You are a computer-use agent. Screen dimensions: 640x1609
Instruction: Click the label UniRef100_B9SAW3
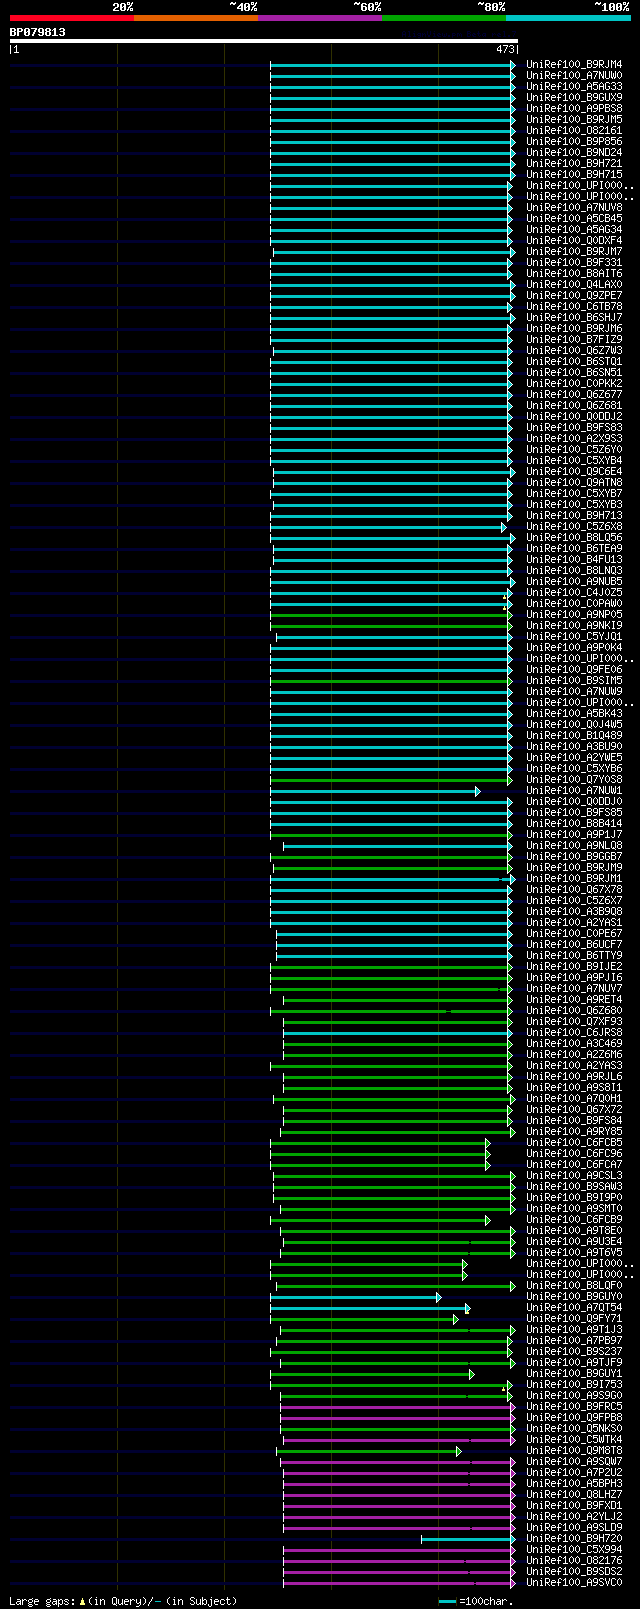click(x=574, y=1187)
